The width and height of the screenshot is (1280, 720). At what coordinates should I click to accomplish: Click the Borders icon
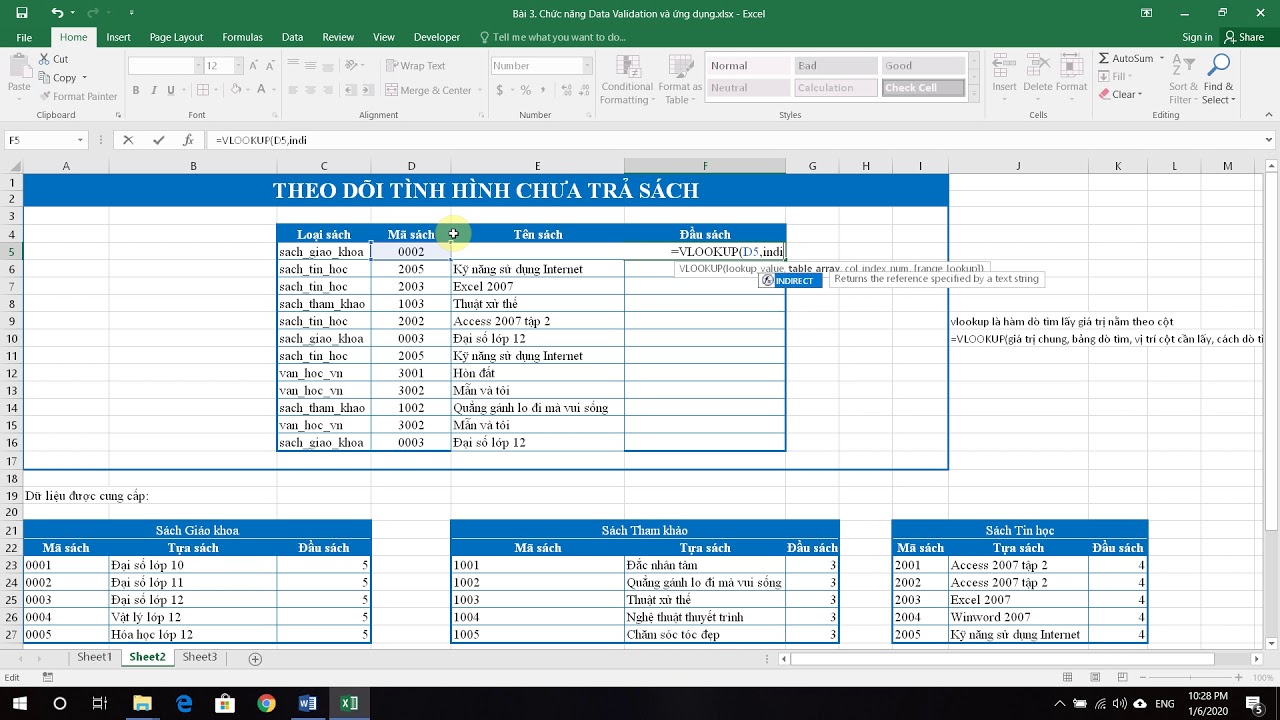[203, 90]
